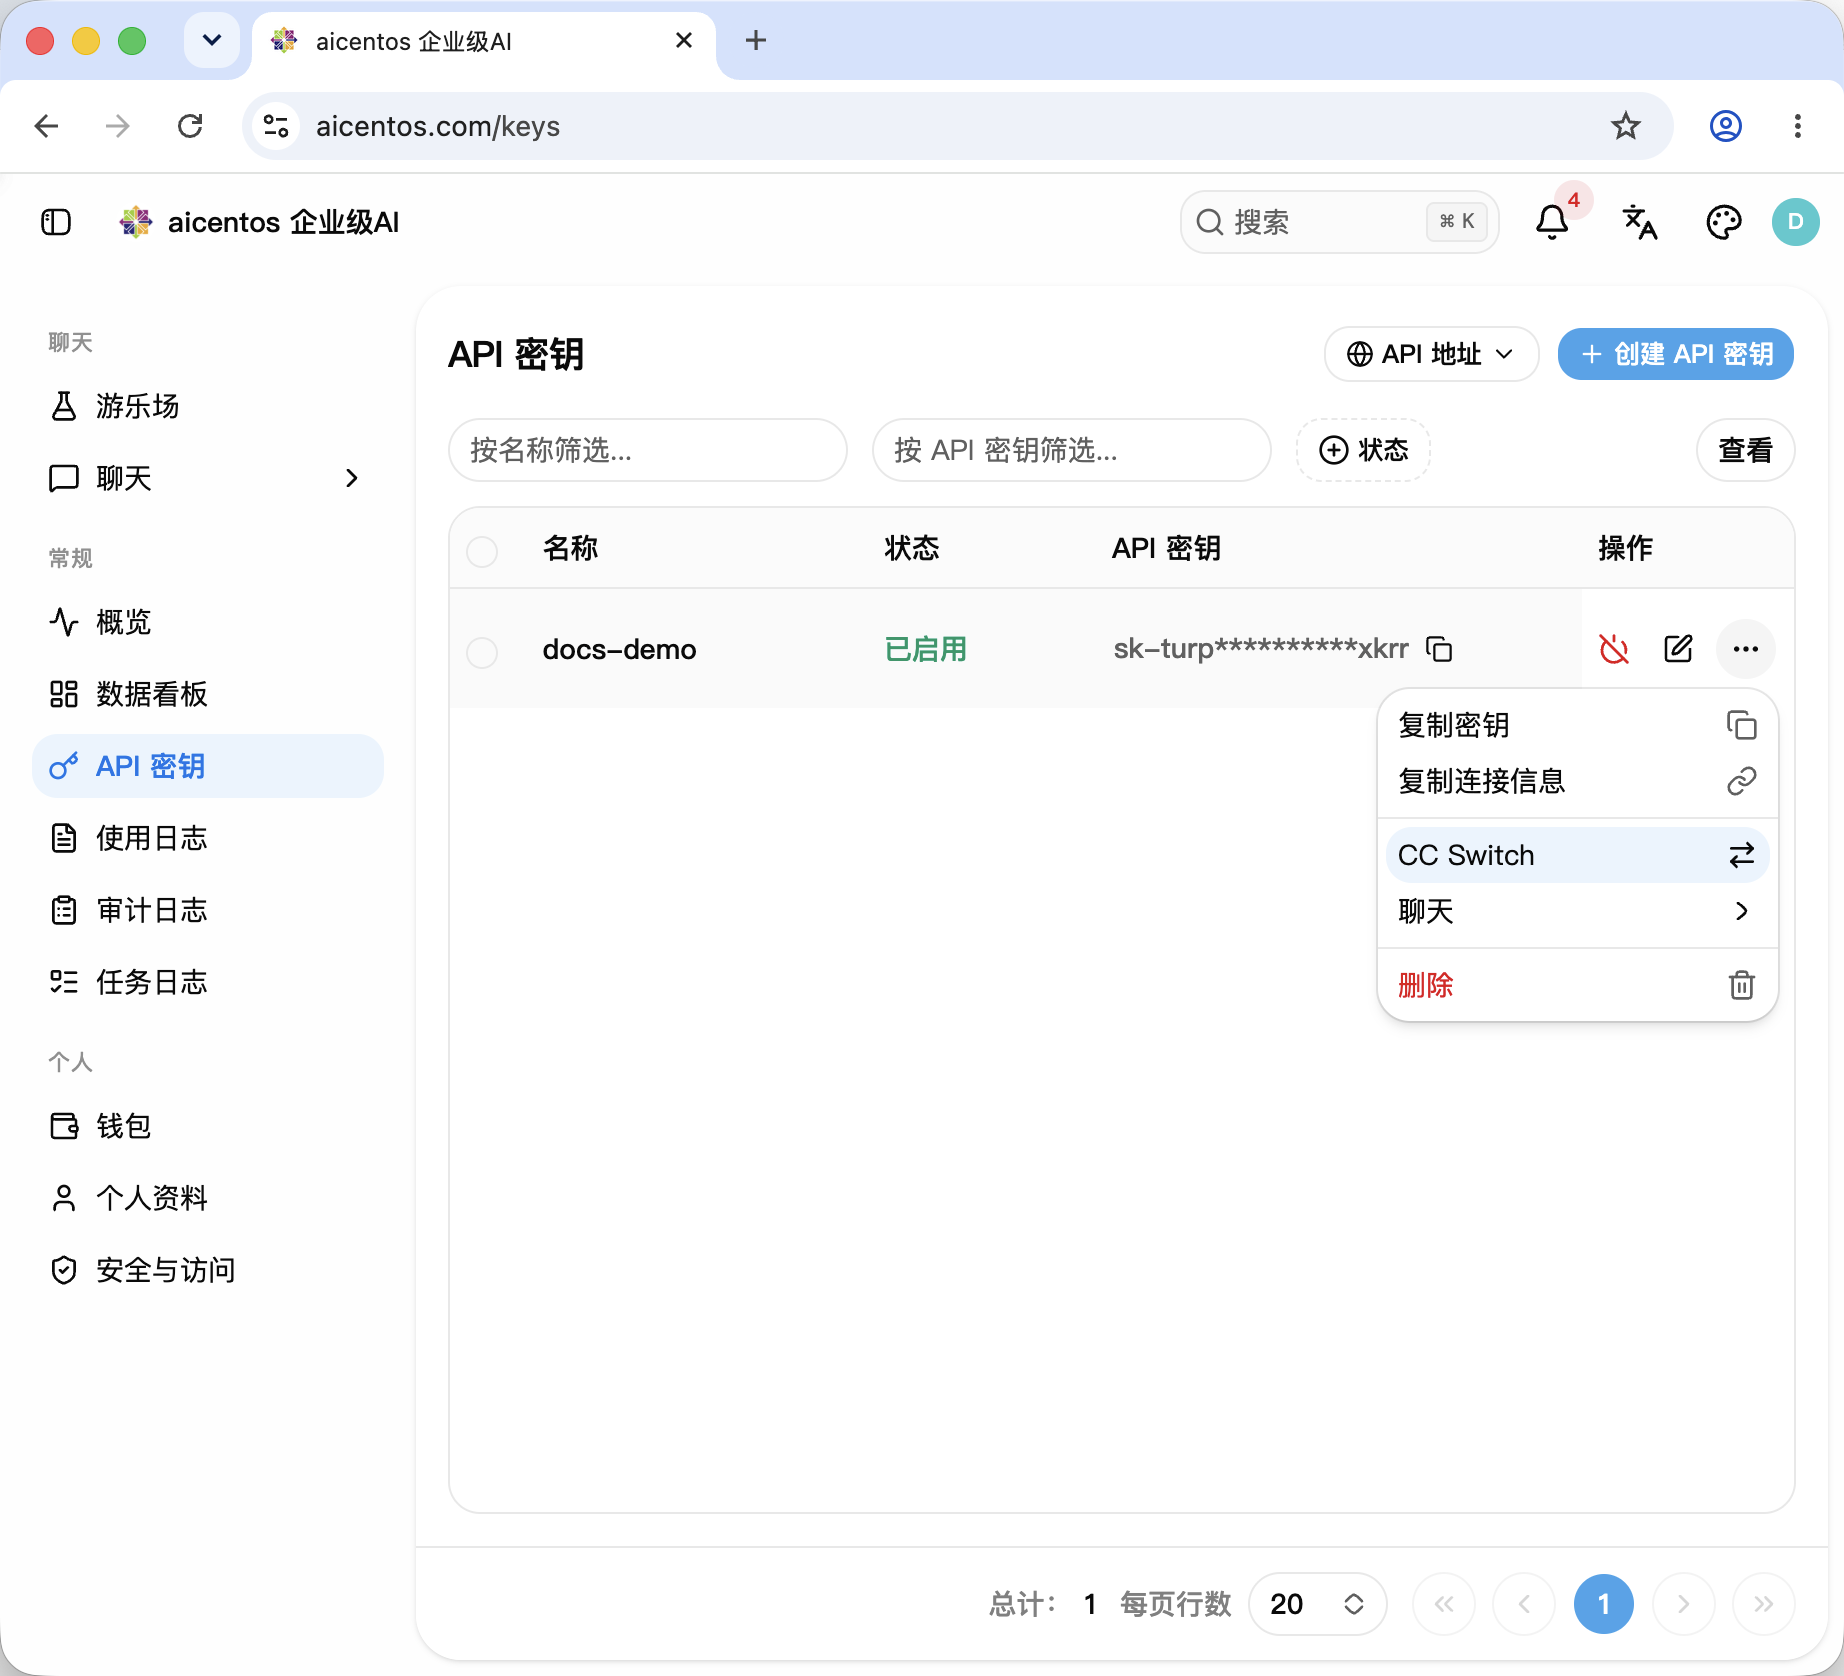Viewport: 1844px width, 1676px height.
Task: Click the more actions ellipsis button
Action: (x=1745, y=649)
